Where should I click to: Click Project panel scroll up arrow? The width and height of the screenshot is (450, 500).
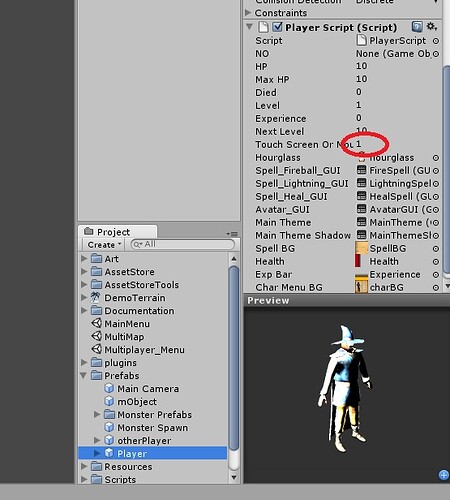coord(234,259)
